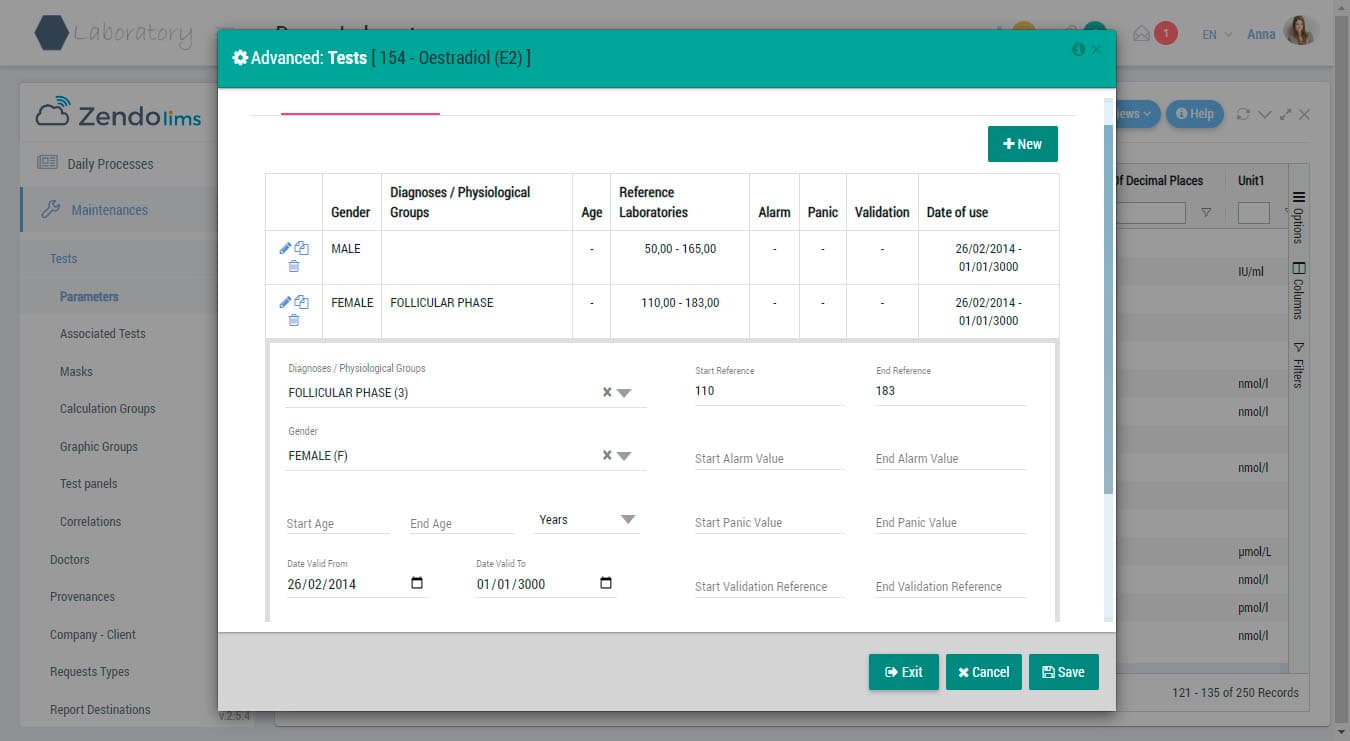Click the Save button
1350x741 pixels.
[x=1063, y=672]
